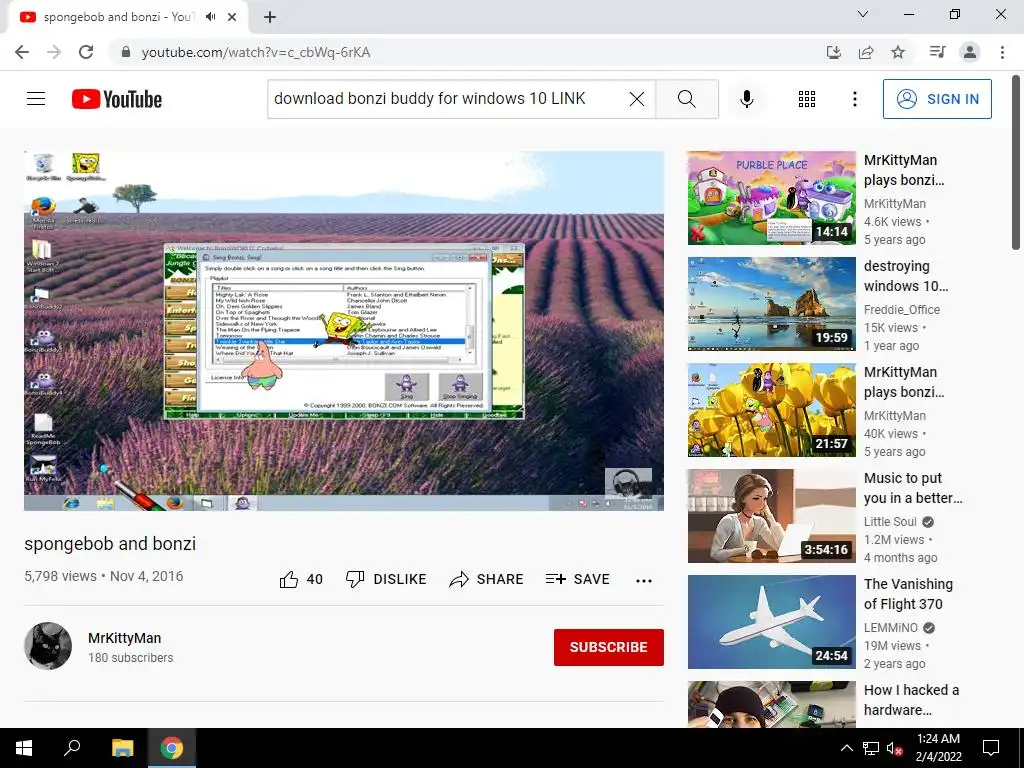The image size is (1024, 768).
Task: Open Chrome's three-dot menu
Action: click(1002, 52)
